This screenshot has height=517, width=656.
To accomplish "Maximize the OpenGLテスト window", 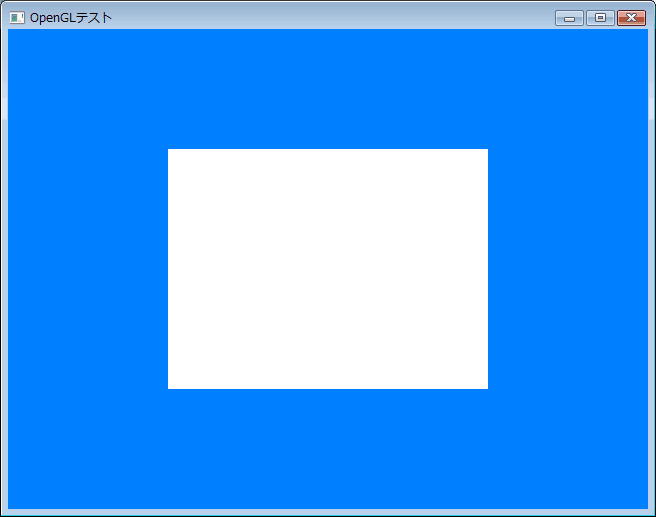I will click(600, 18).
